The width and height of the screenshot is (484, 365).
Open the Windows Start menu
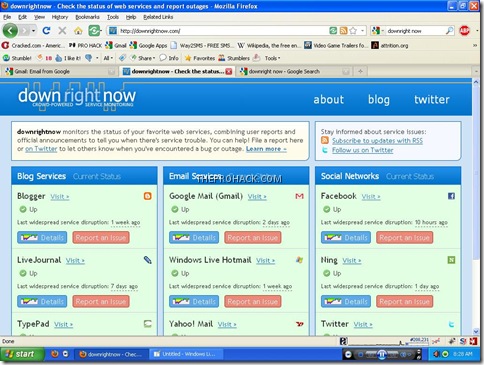22,354
